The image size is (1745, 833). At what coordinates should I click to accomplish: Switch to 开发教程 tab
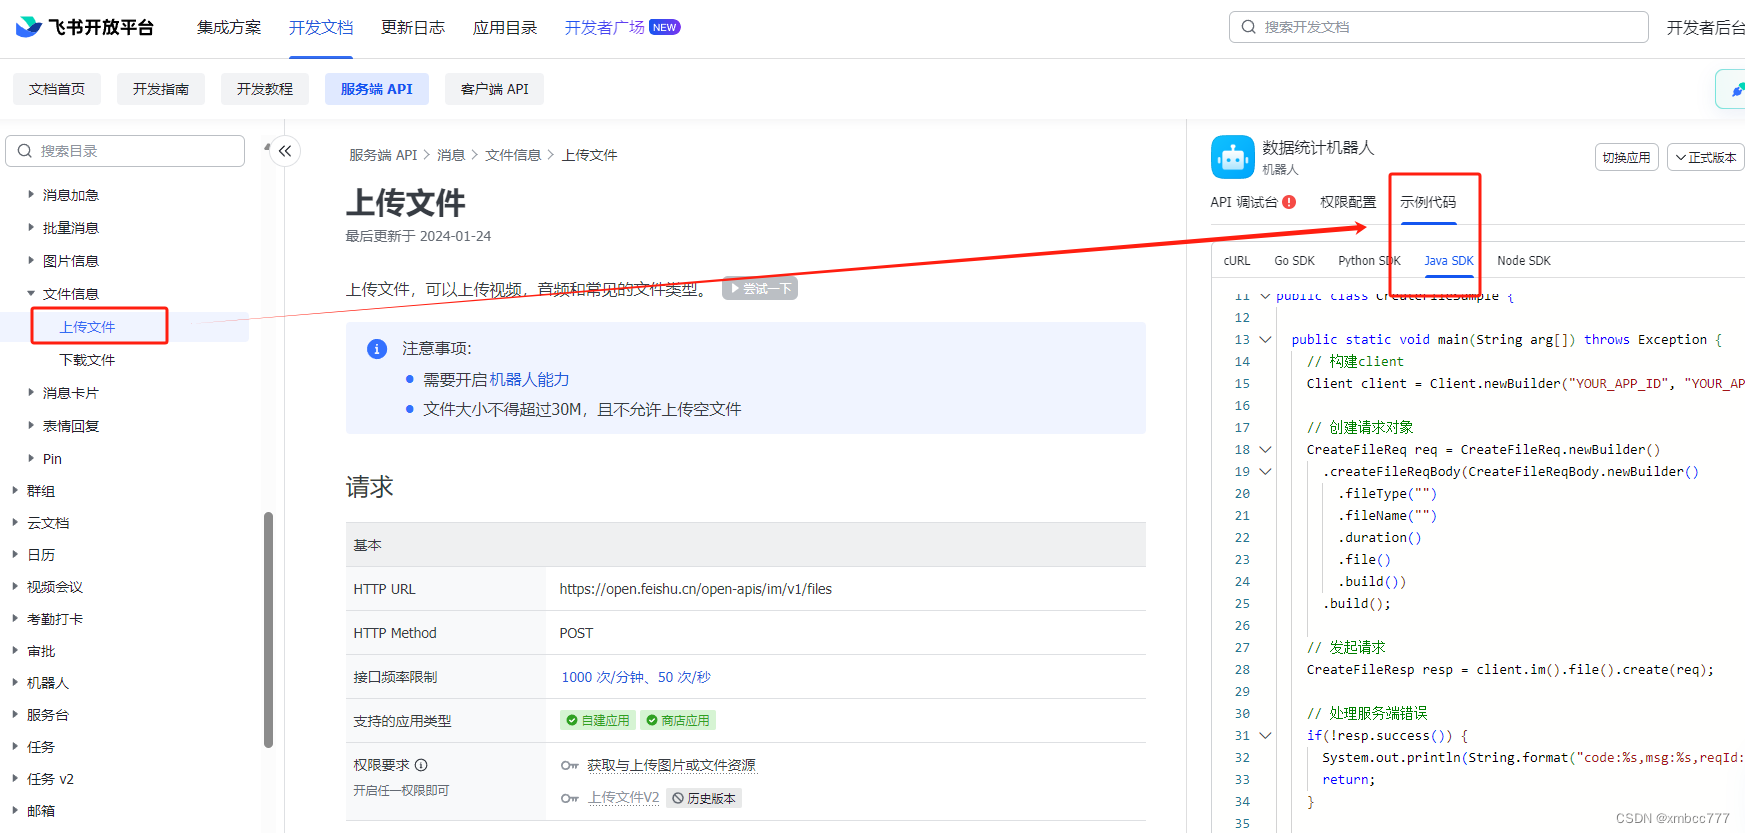point(265,89)
